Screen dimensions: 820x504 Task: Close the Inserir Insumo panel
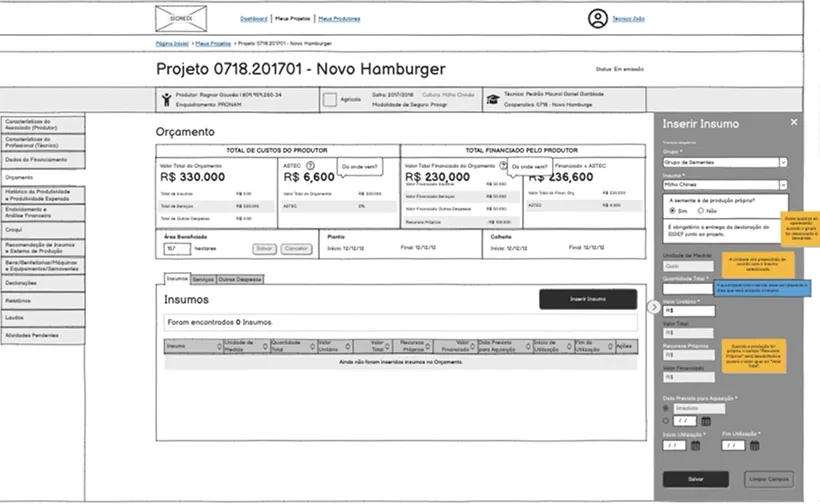click(794, 122)
